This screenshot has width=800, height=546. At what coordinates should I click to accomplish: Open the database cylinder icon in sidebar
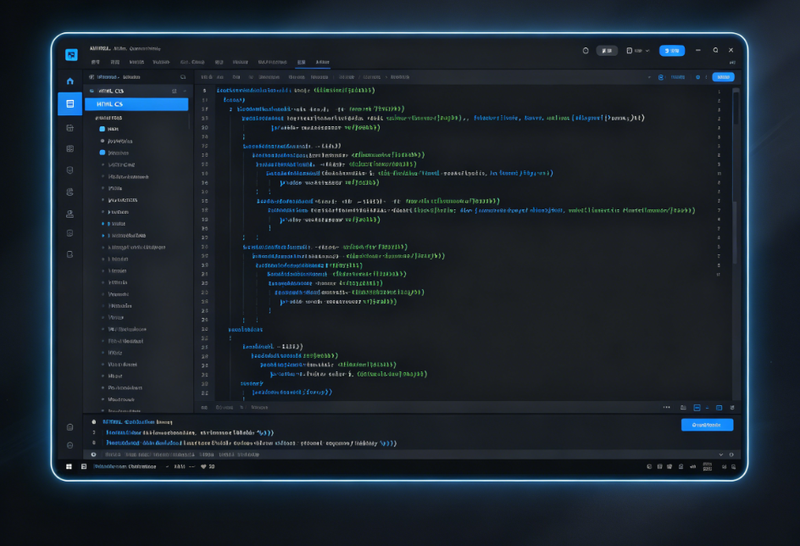click(70, 170)
